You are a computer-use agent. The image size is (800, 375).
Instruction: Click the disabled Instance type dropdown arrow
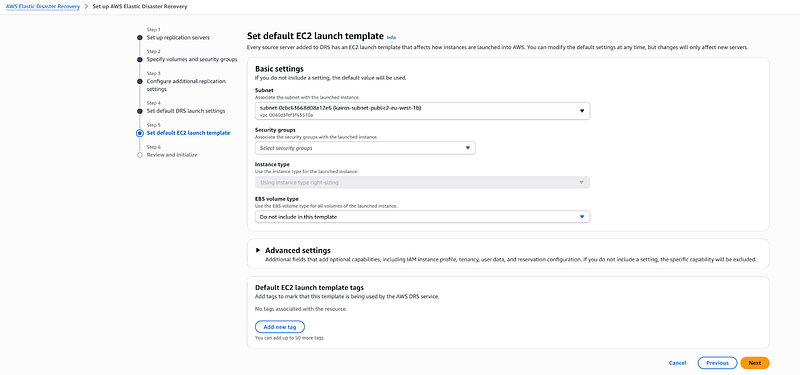pyautogui.click(x=582, y=182)
